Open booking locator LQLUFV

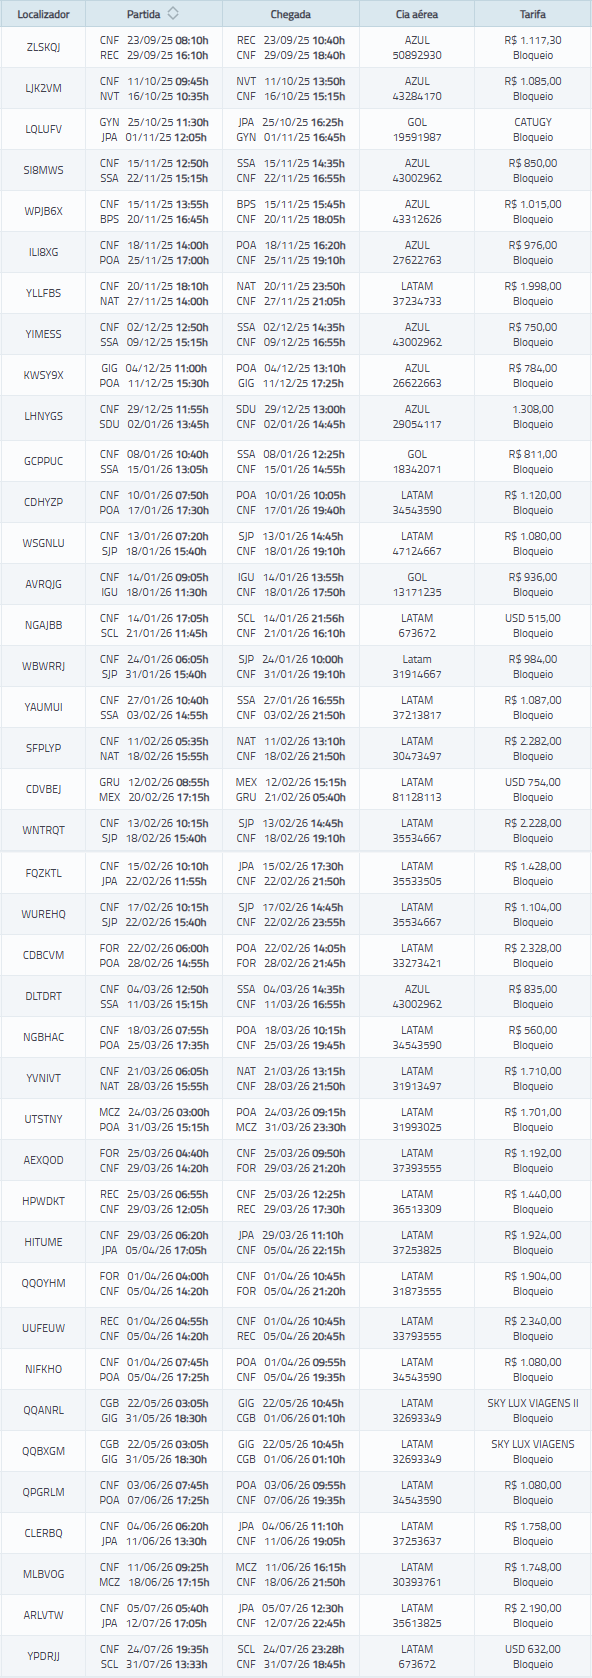pos(43,130)
